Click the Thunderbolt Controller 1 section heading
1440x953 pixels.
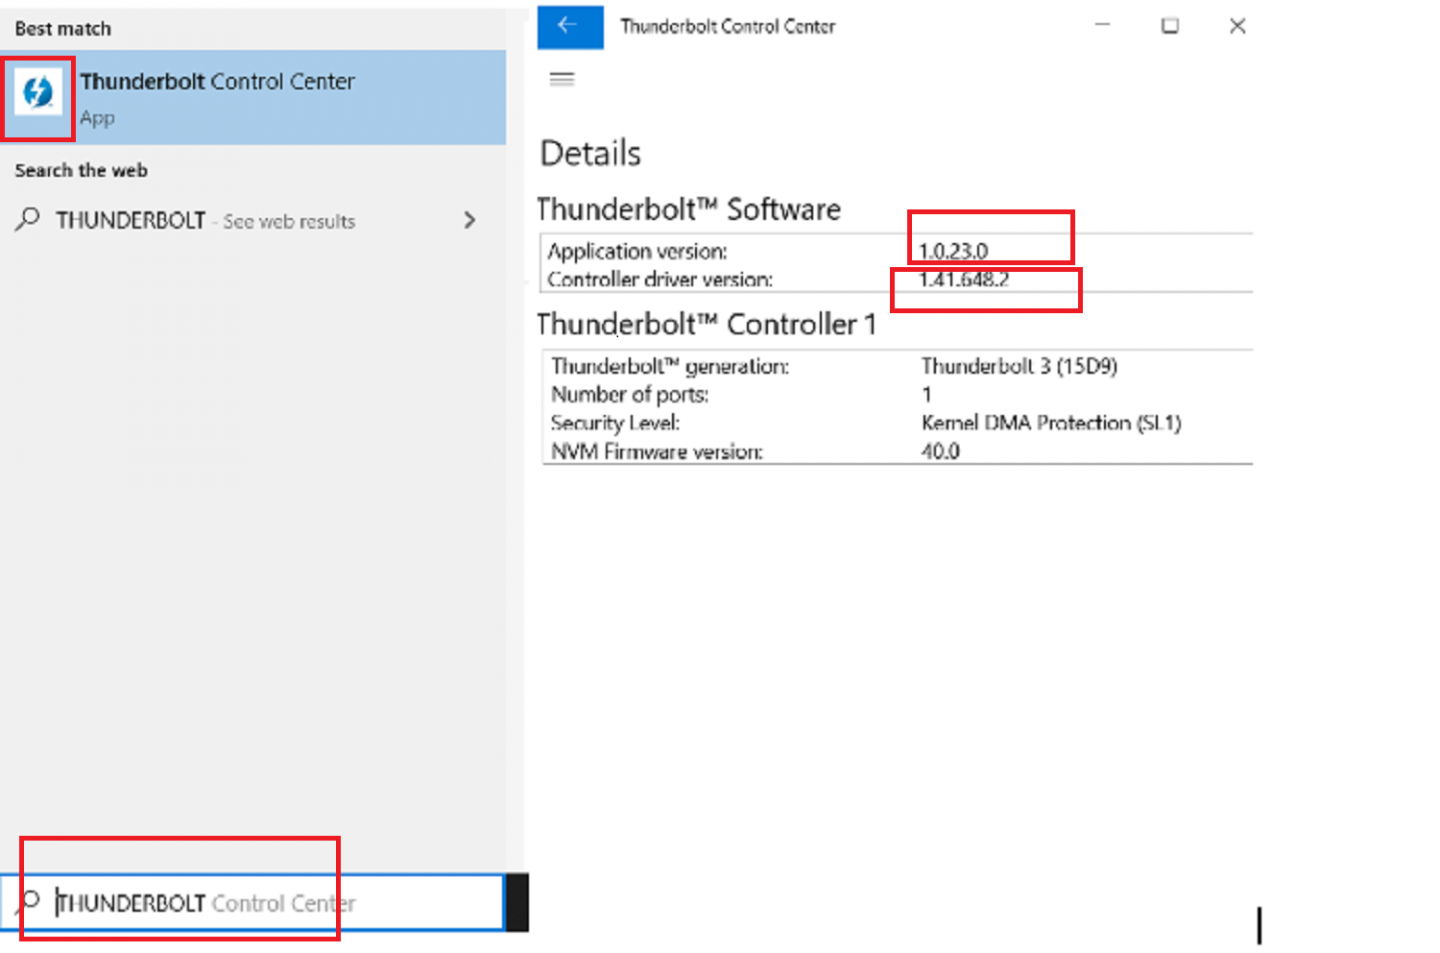click(x=706, y=325)
